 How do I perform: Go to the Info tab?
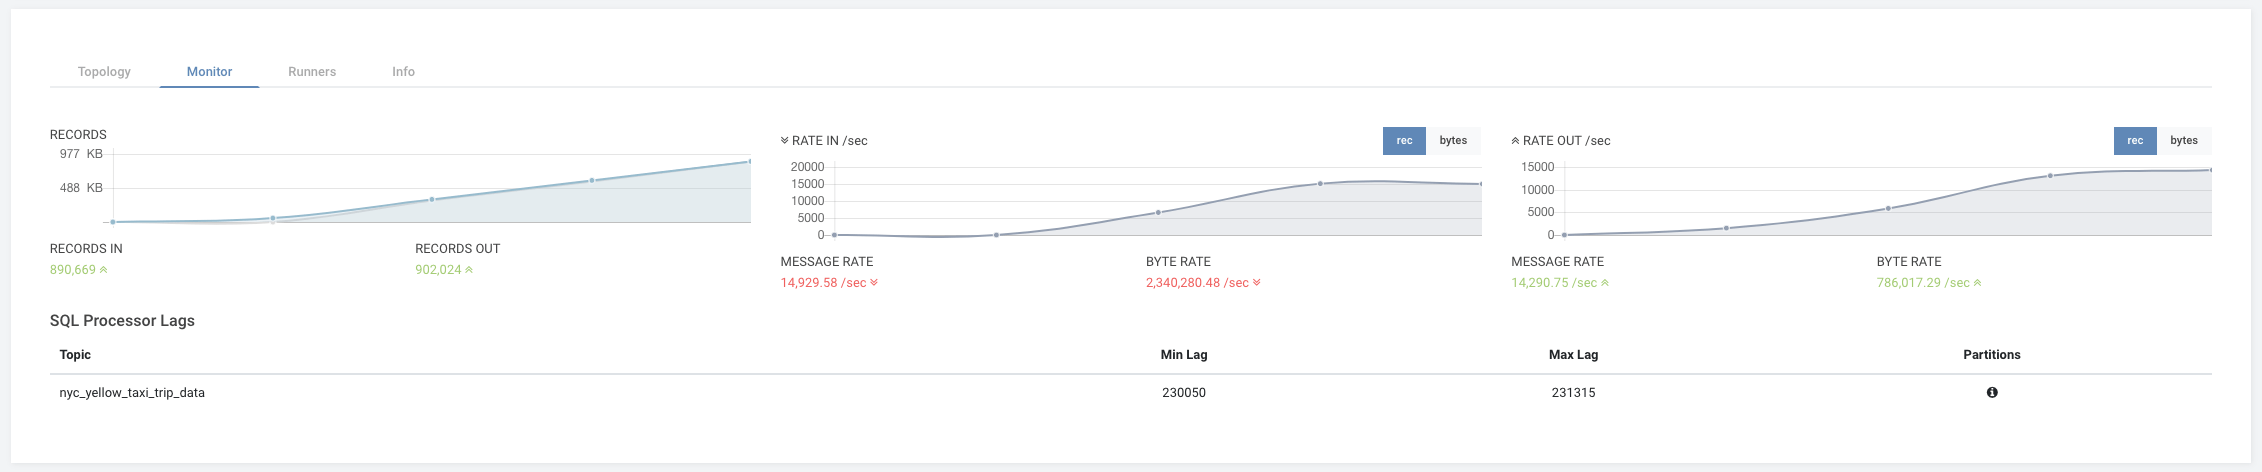tap(403, 72)
